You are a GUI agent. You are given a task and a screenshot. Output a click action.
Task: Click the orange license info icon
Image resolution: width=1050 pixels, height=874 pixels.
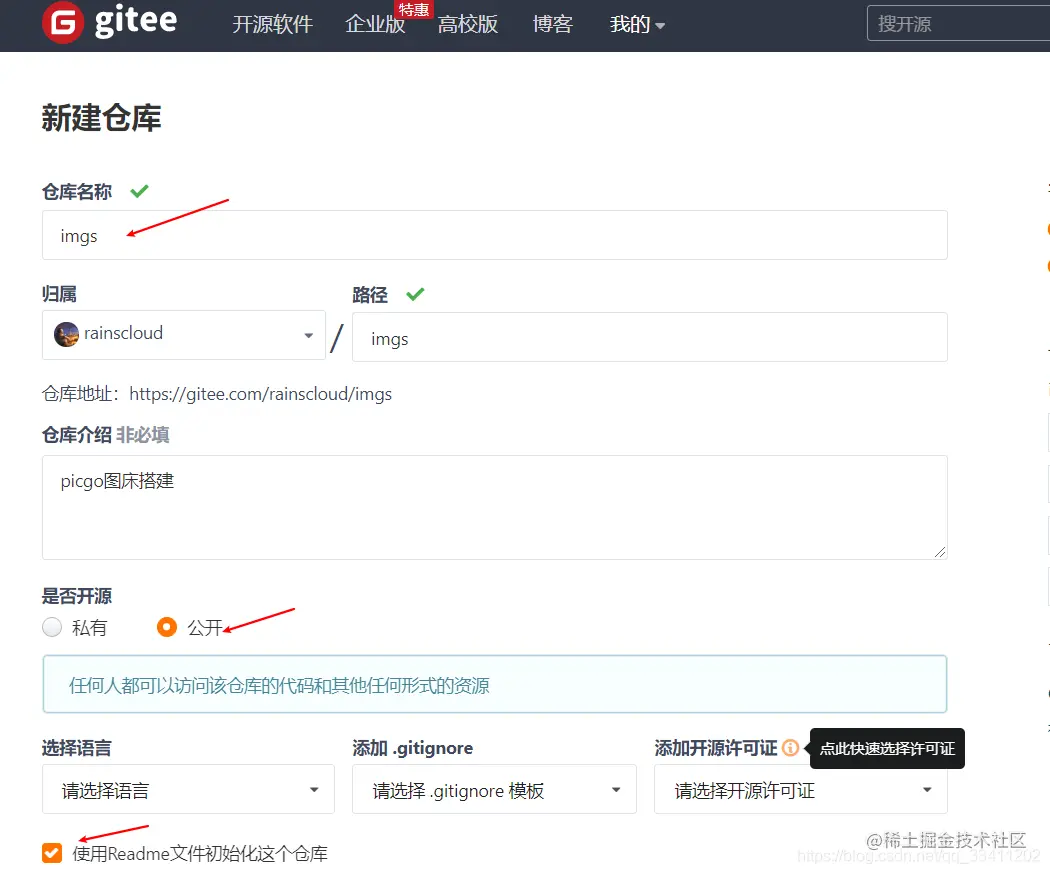pyautogui.click(x=790, y=747)
